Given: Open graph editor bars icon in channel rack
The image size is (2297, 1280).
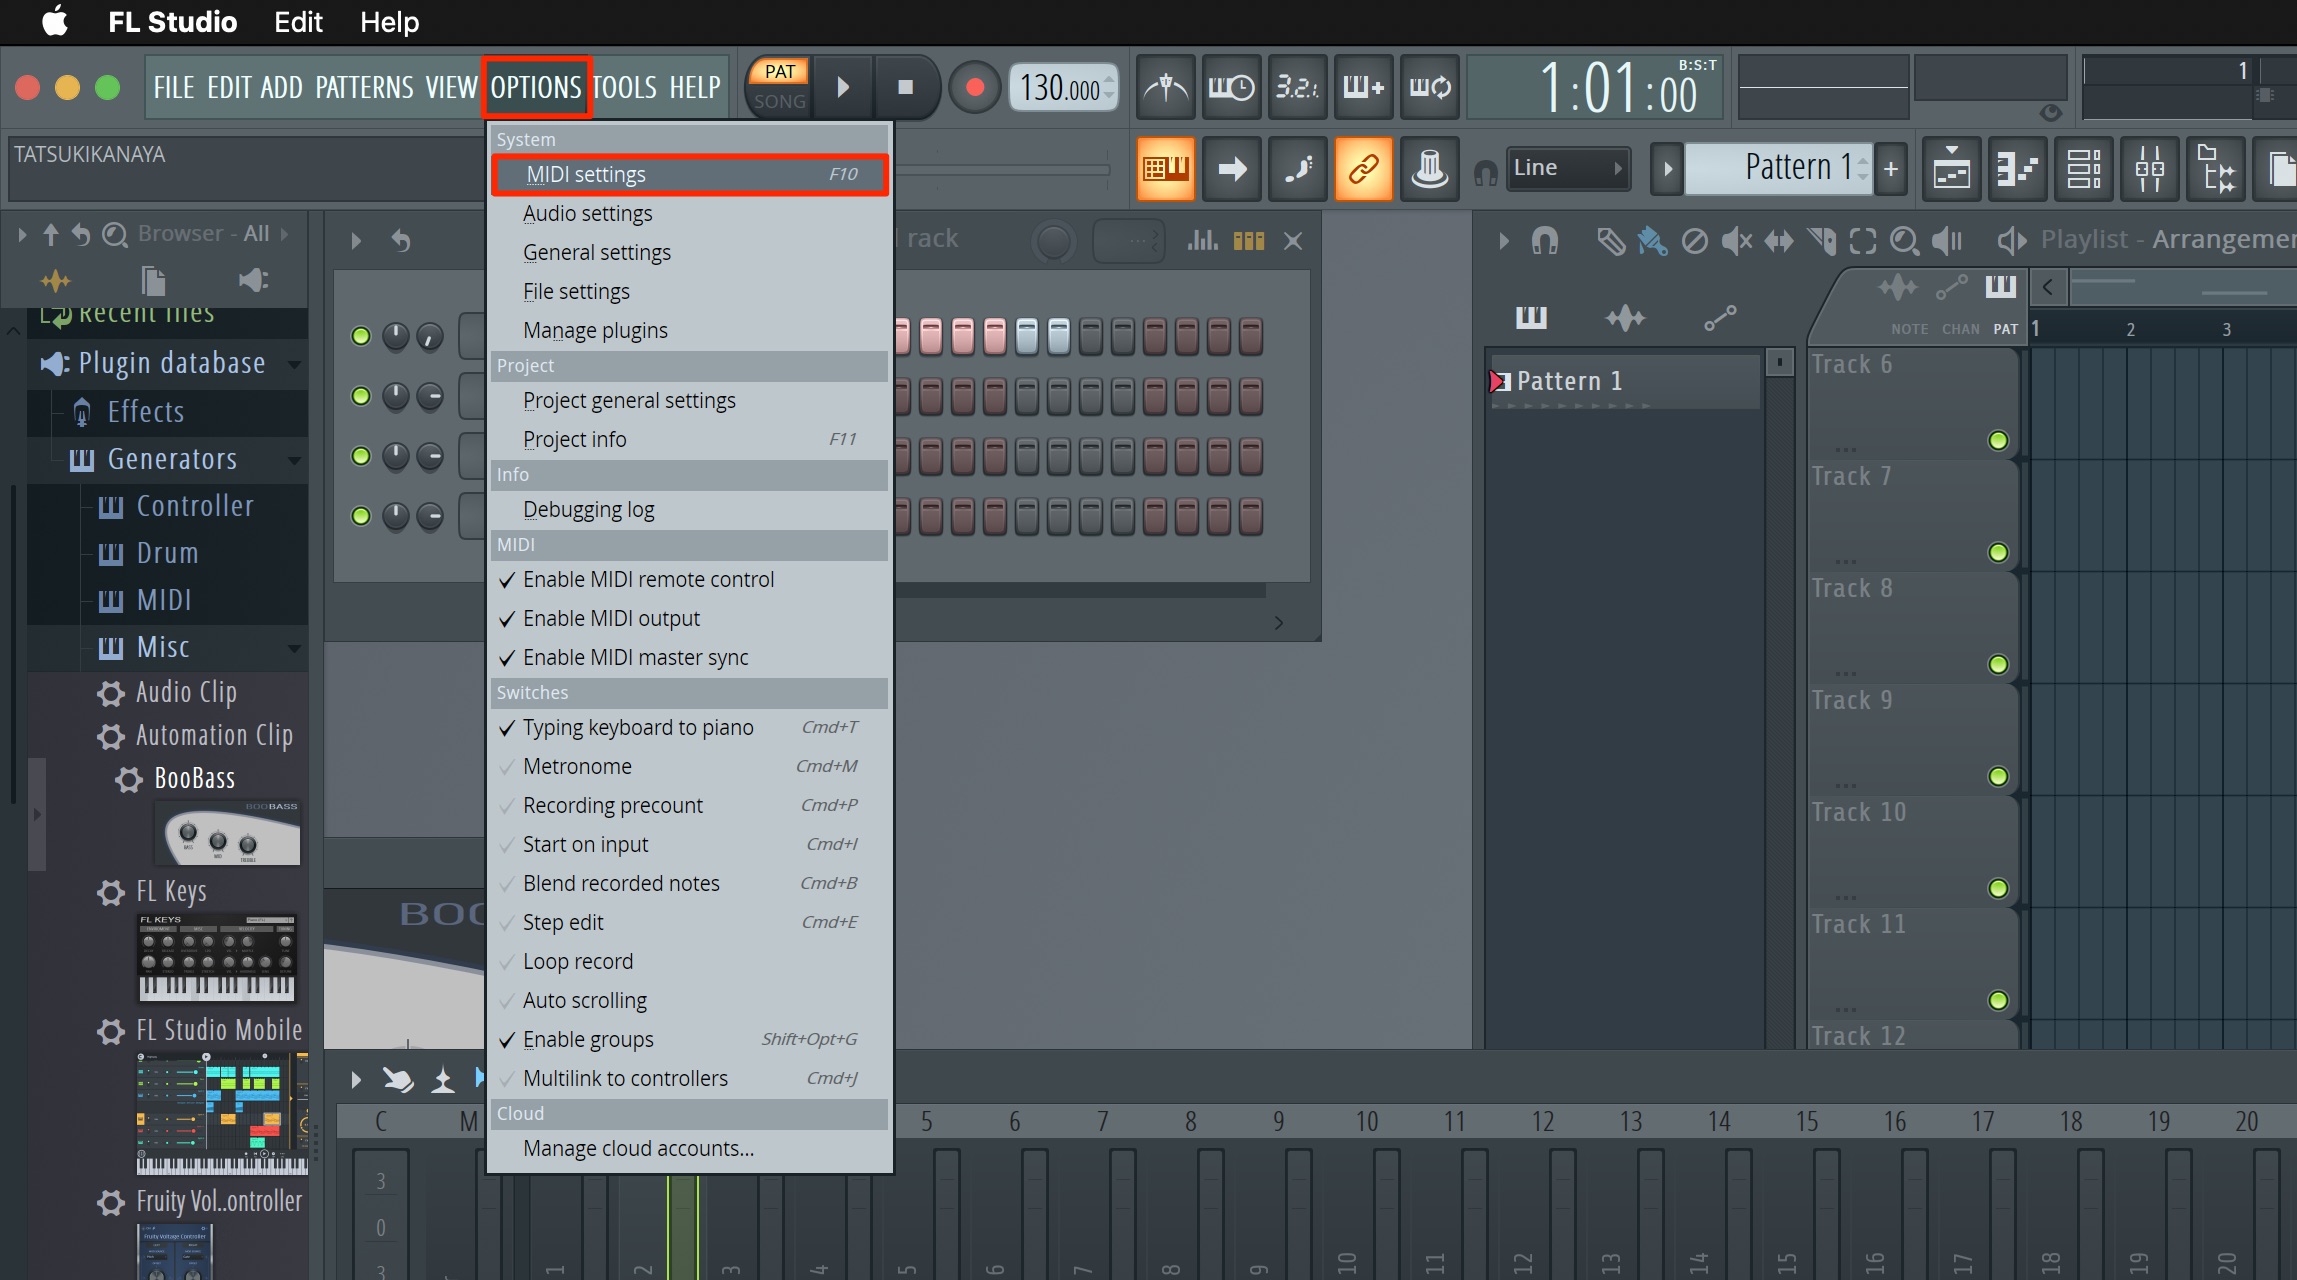Looking at the screenshot, I should pyautogui.click(x=1202, y=240).
